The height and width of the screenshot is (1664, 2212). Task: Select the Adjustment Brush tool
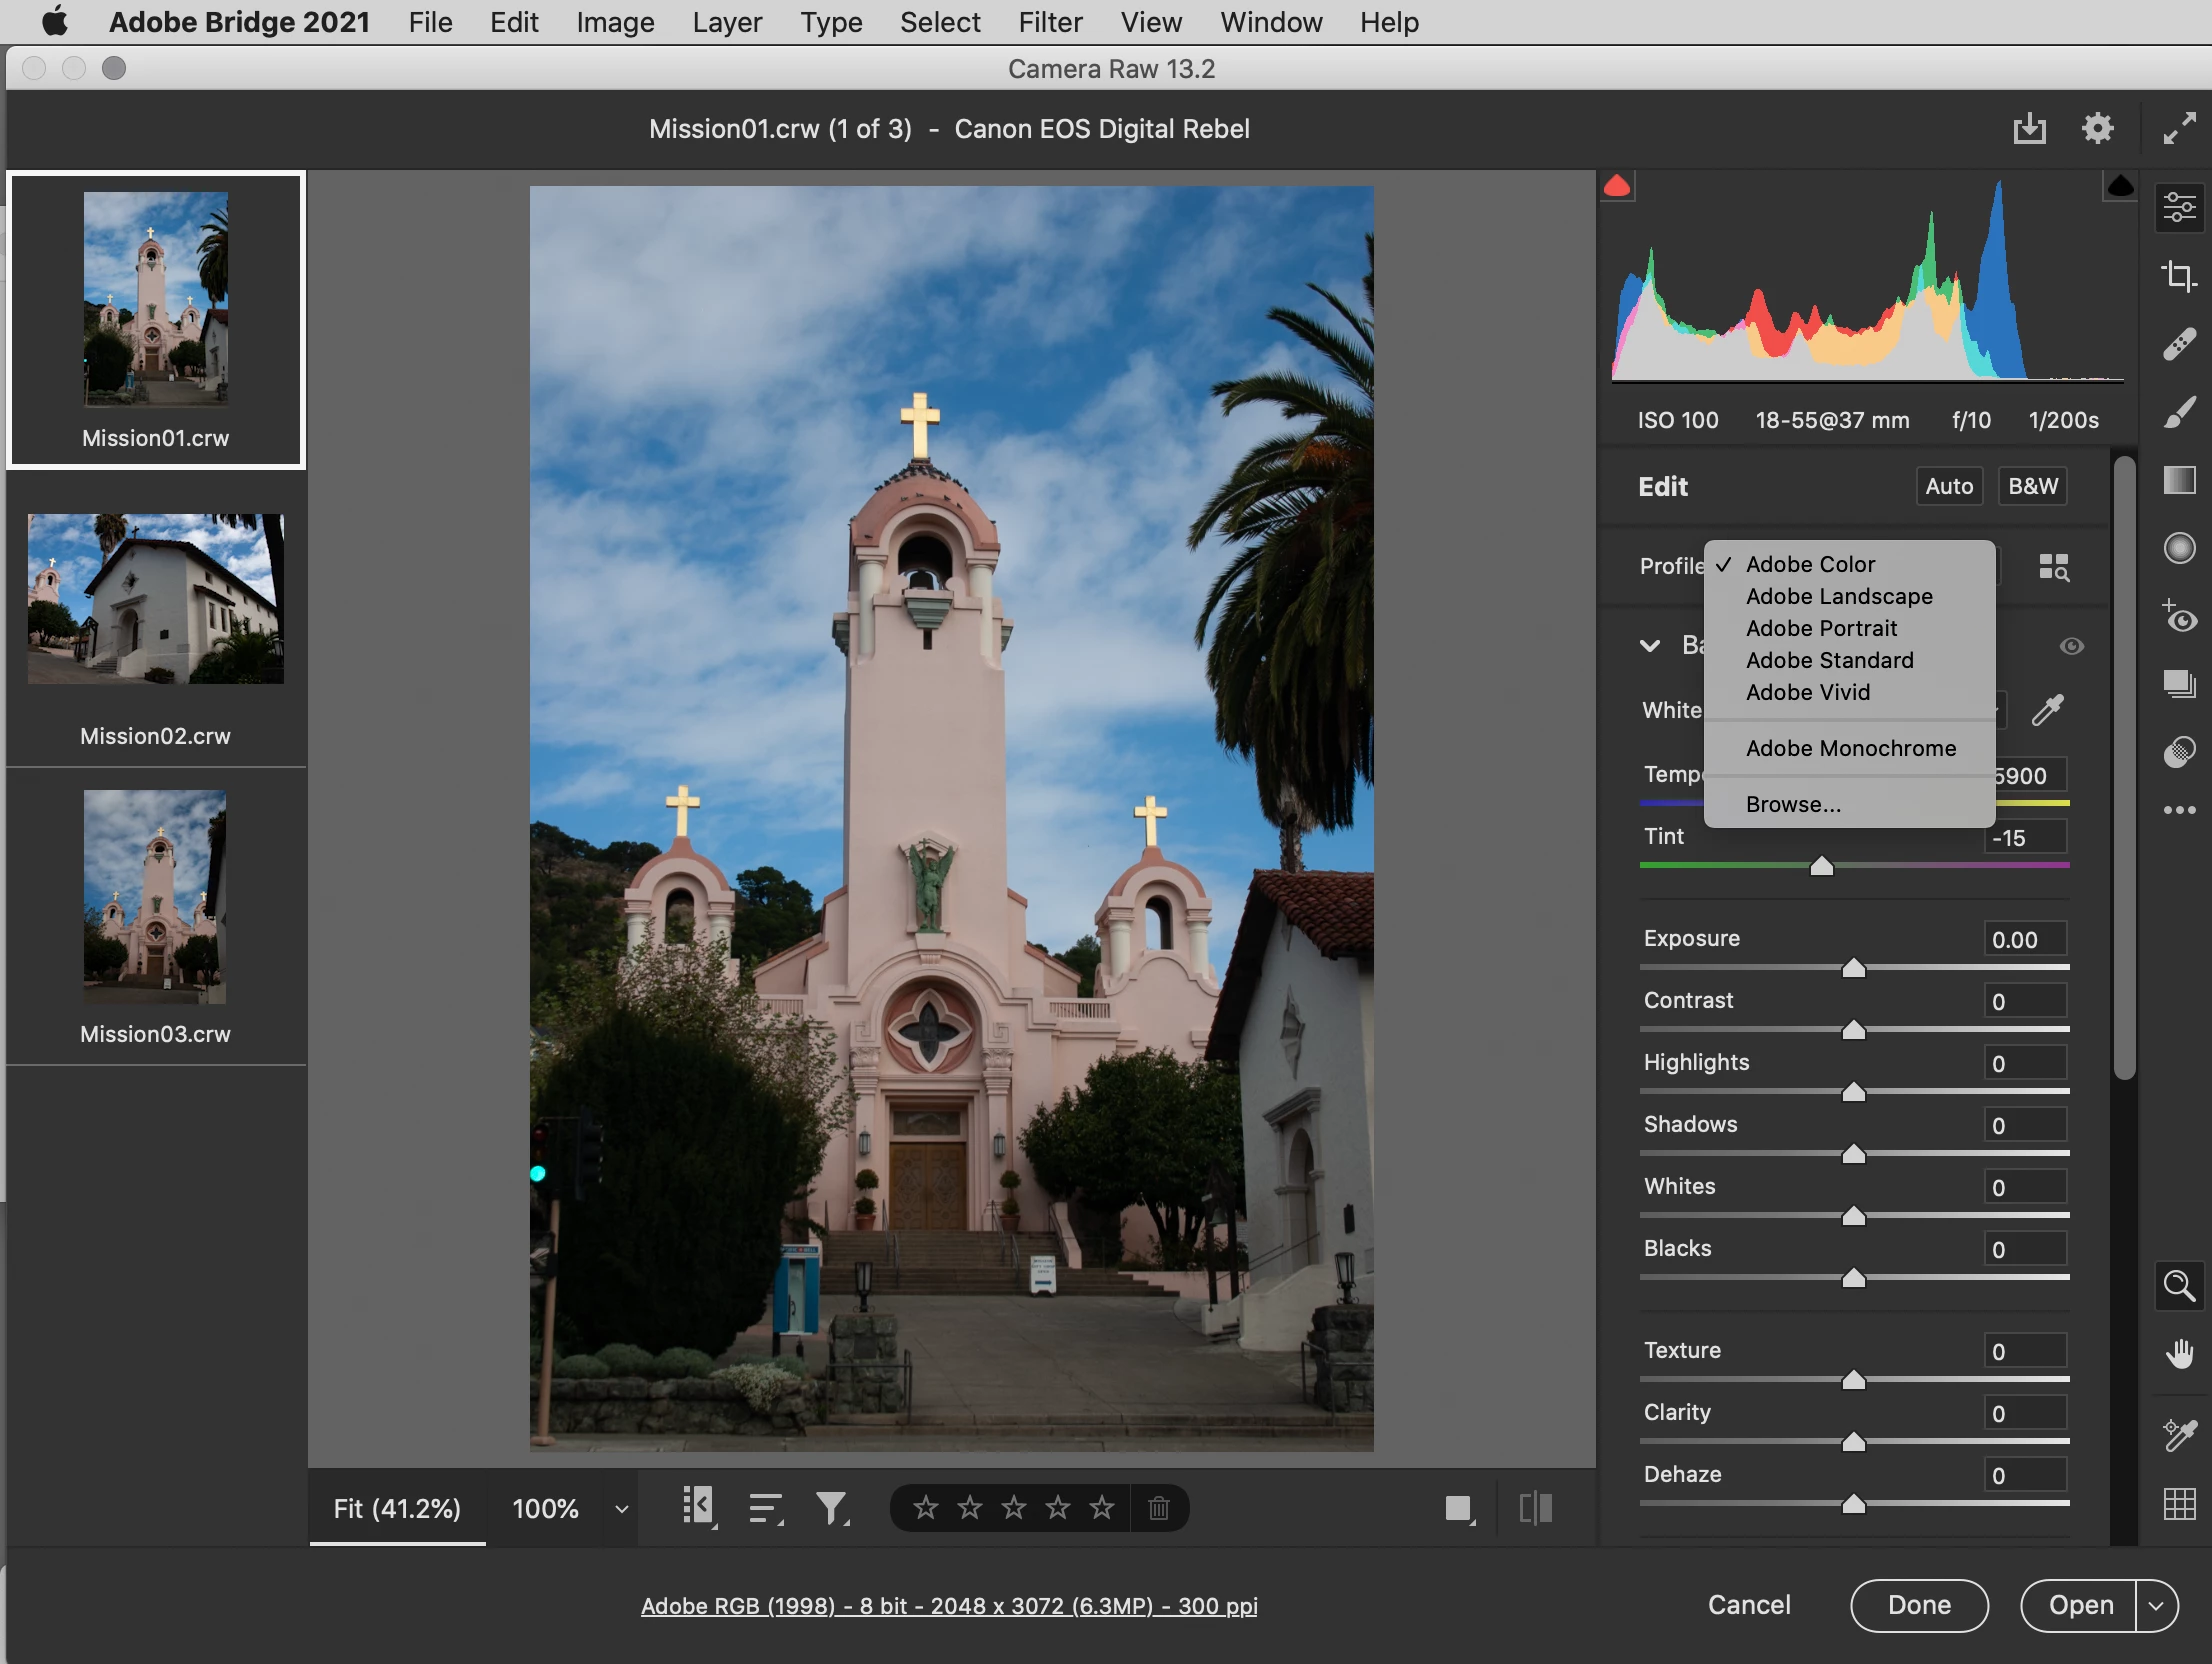2179,412
